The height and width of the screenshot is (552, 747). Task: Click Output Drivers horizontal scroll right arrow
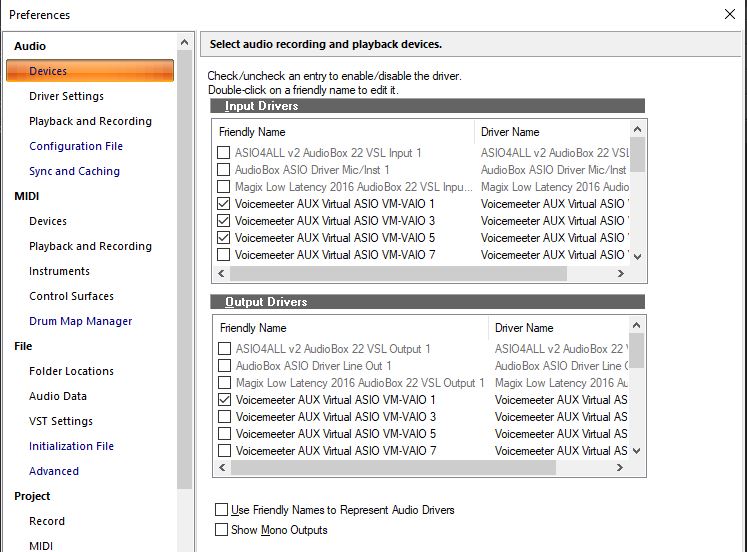click(x=619, y=467)
